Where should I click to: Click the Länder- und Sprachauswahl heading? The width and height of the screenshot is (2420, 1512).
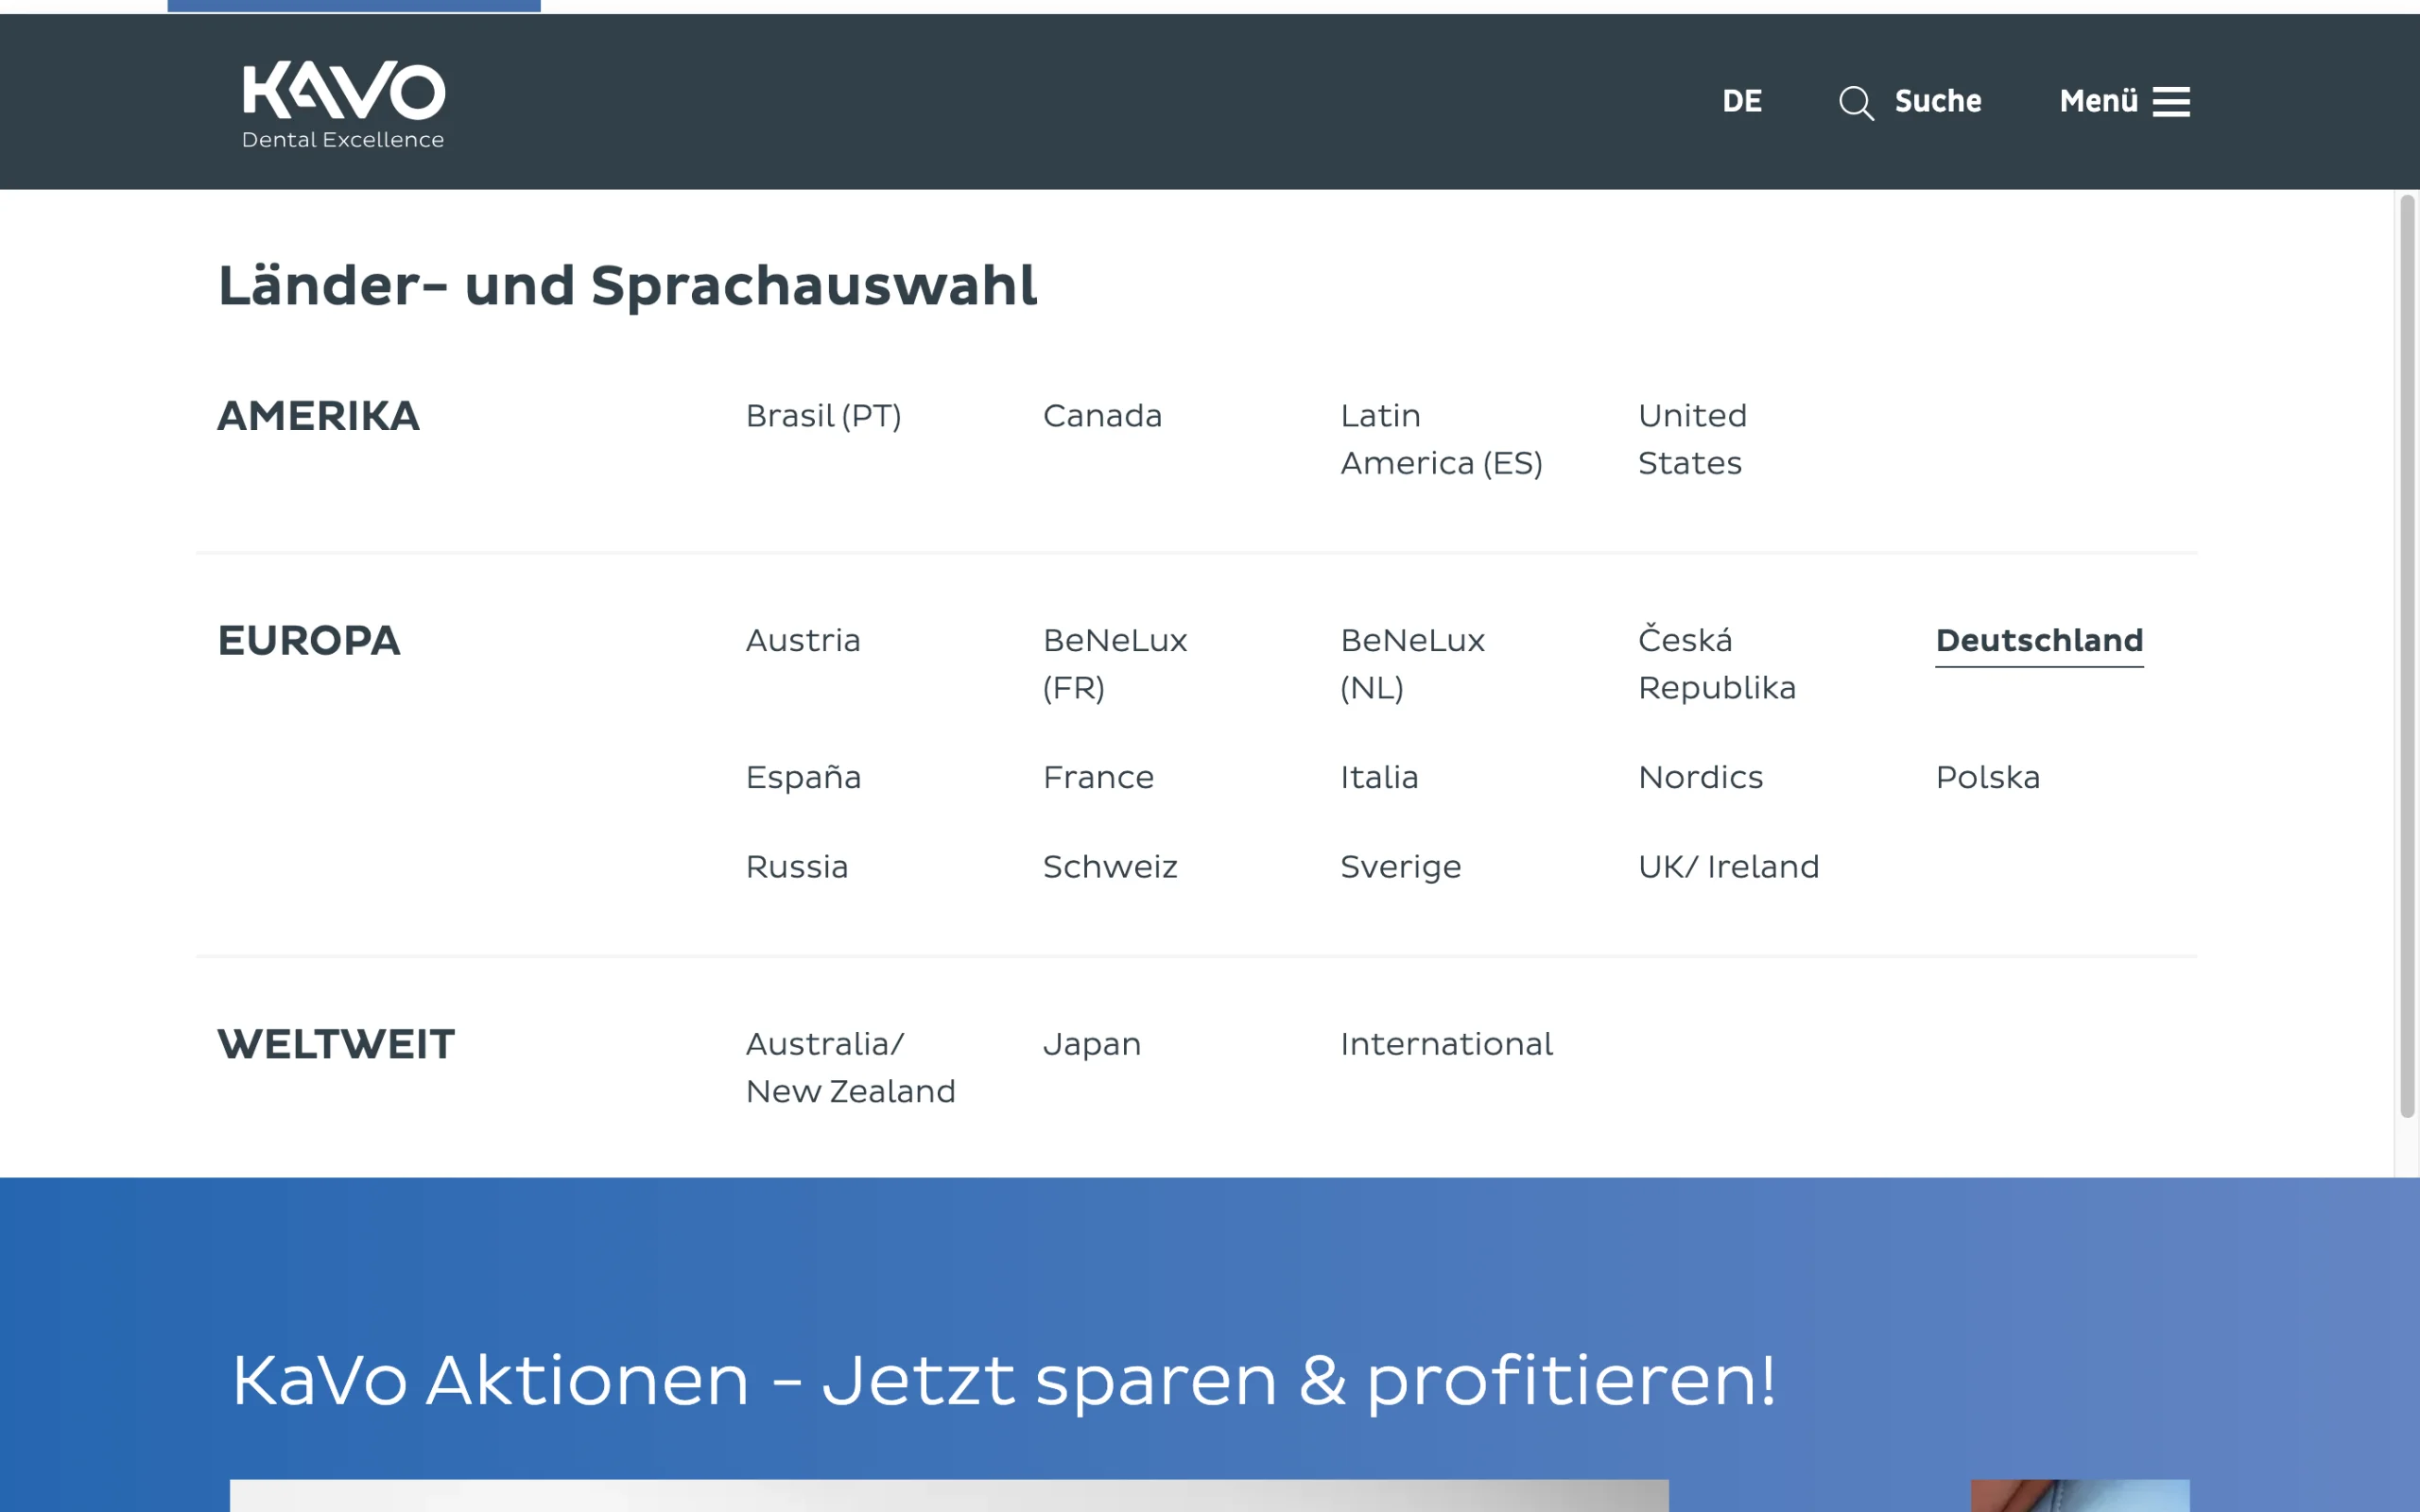[627, 287]
